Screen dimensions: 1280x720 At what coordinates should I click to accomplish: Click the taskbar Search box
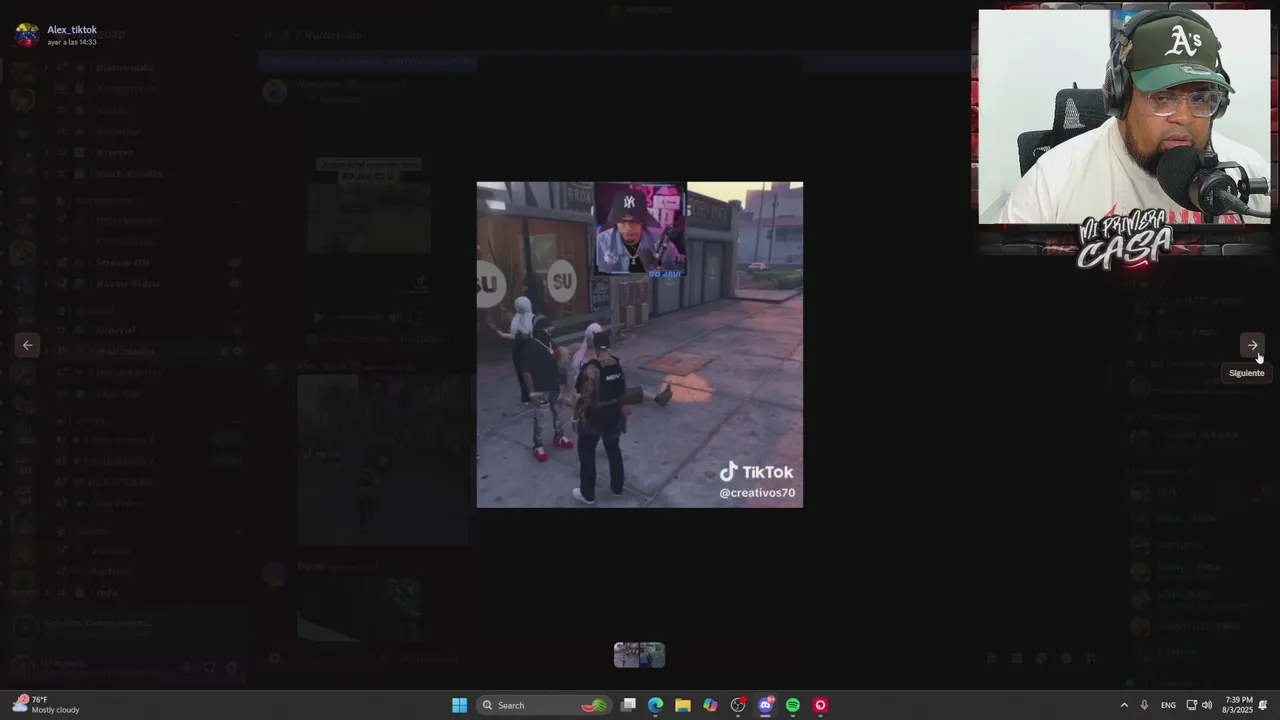[543, 705]
